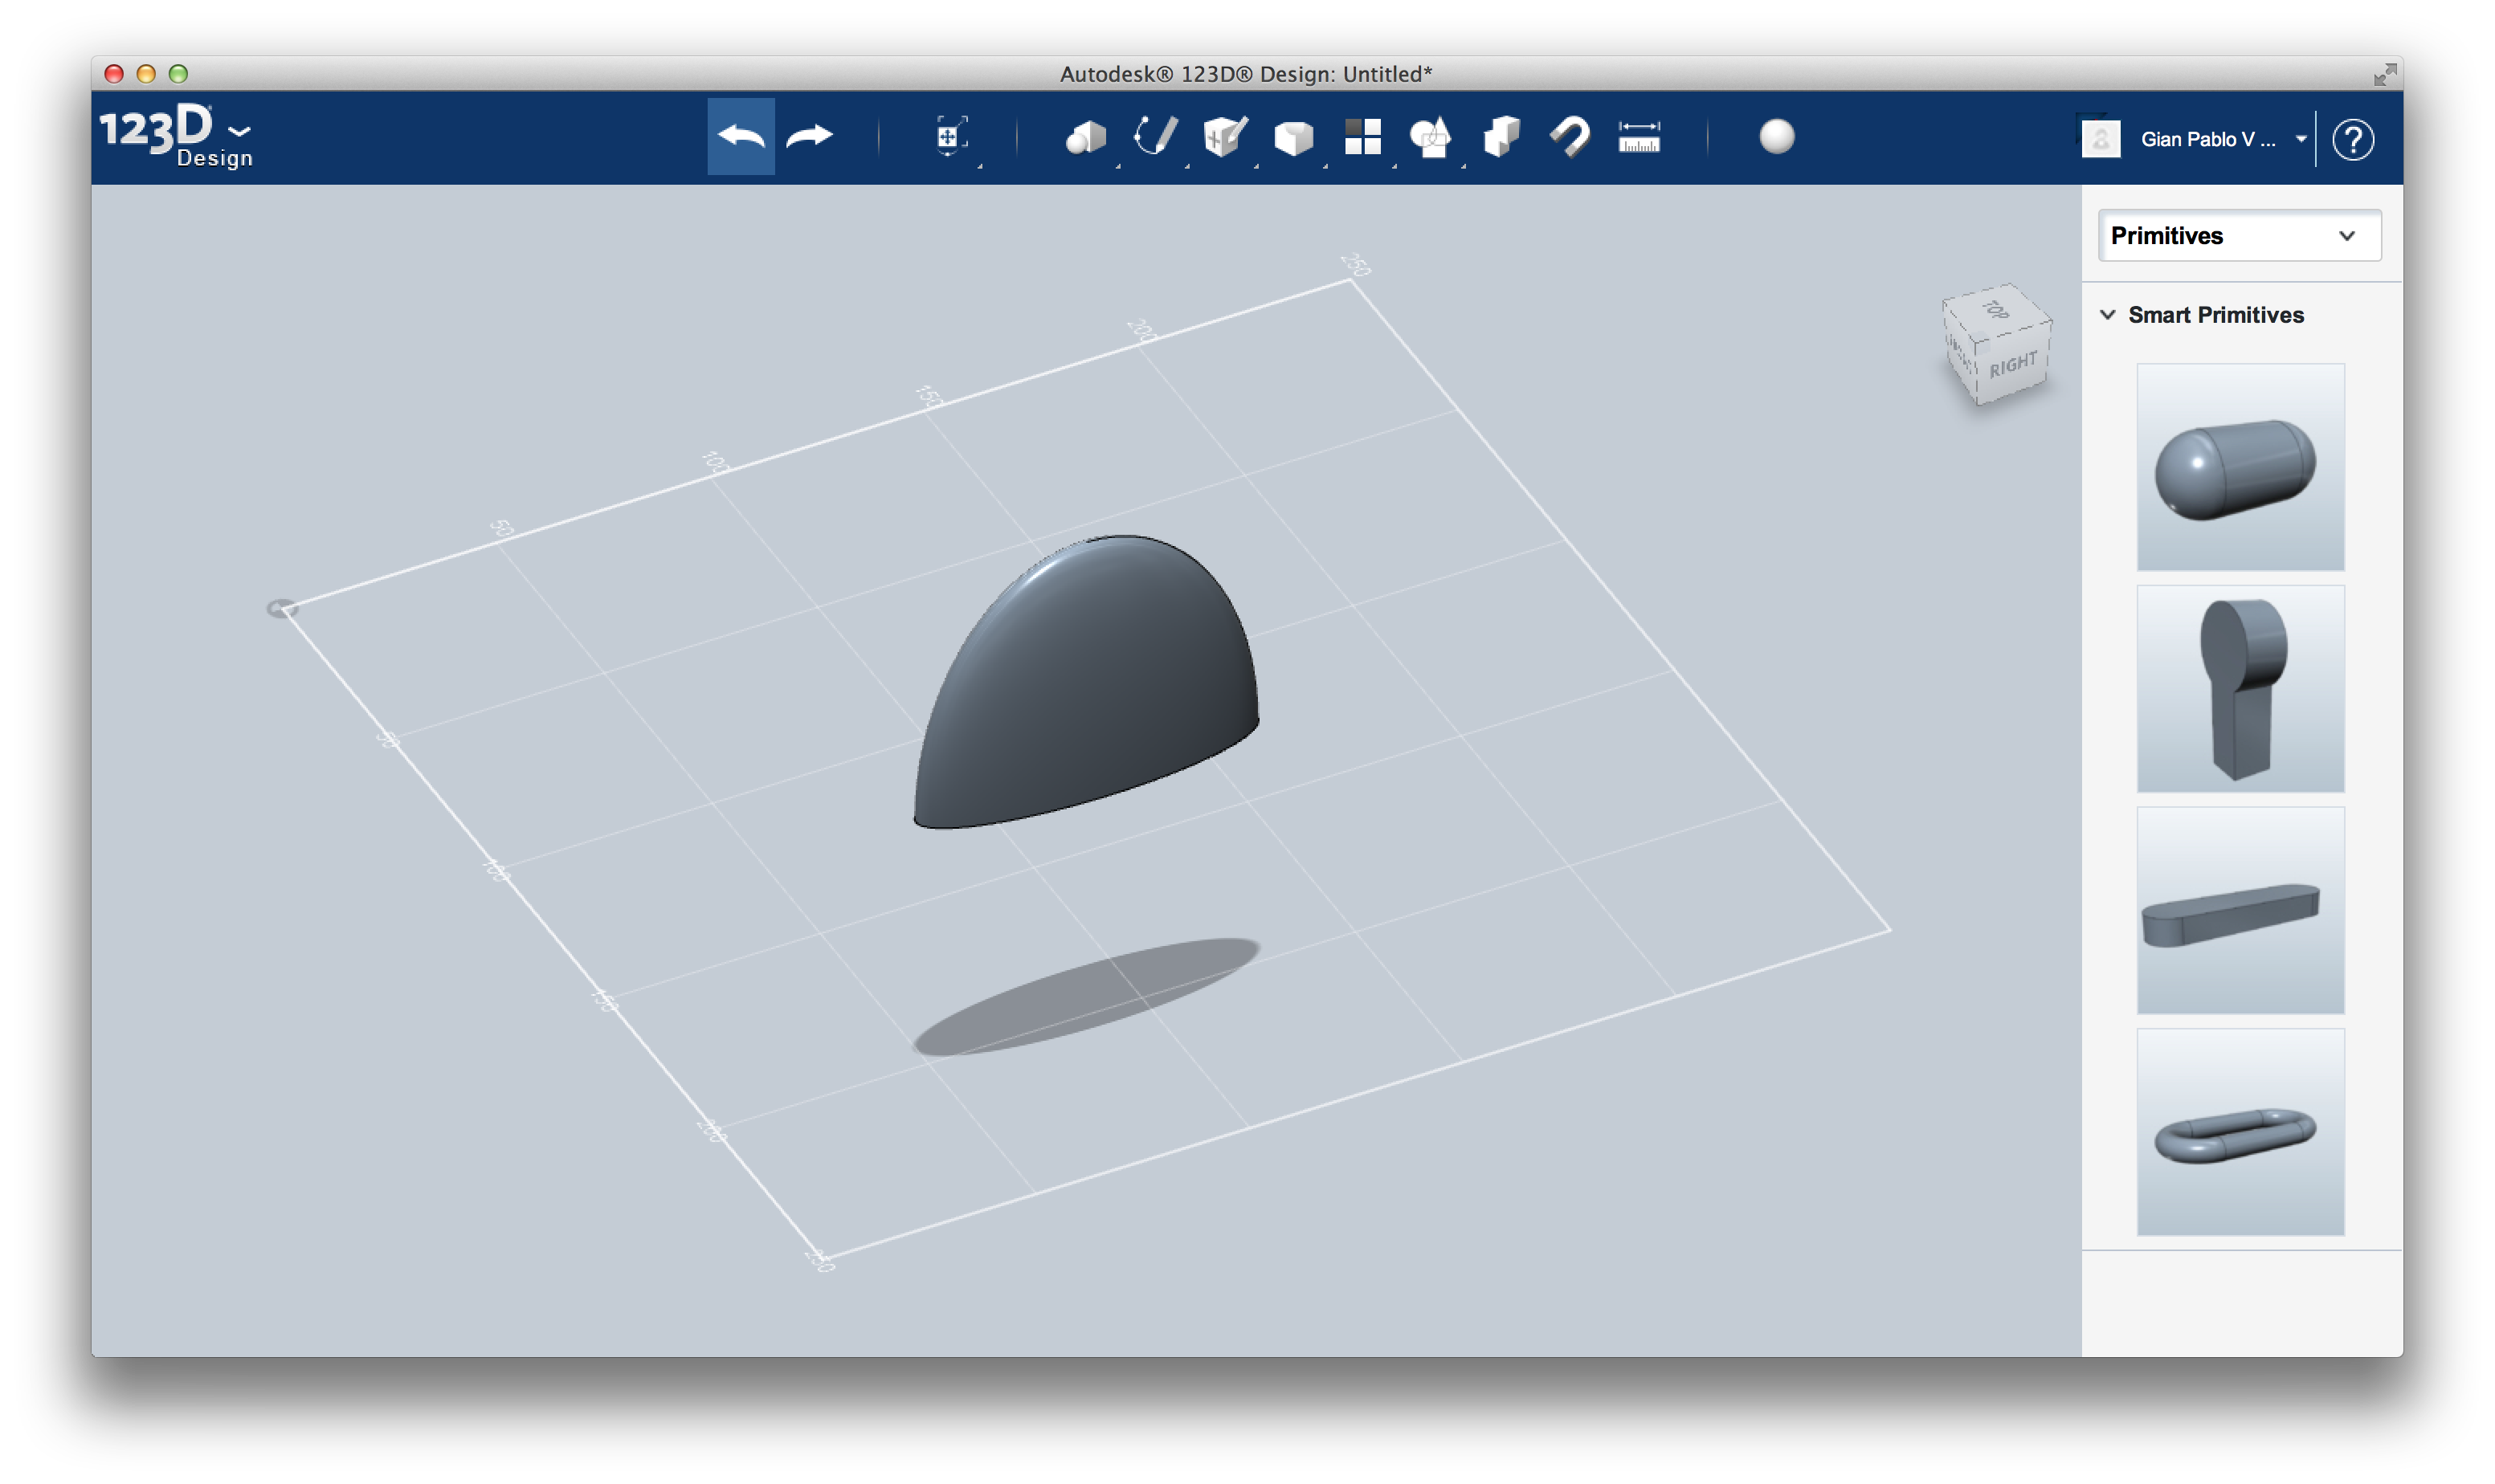Open the Construct tool menu
Image resolution: width=2495 pixels, height=1484 pixels.
tap(1224, 136)
